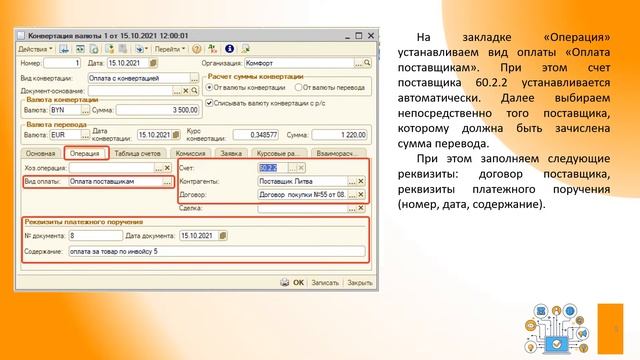Open the Действия dropdown menu
The height and width of the screenshot is (360, 640).
click(x=35, y=49)
